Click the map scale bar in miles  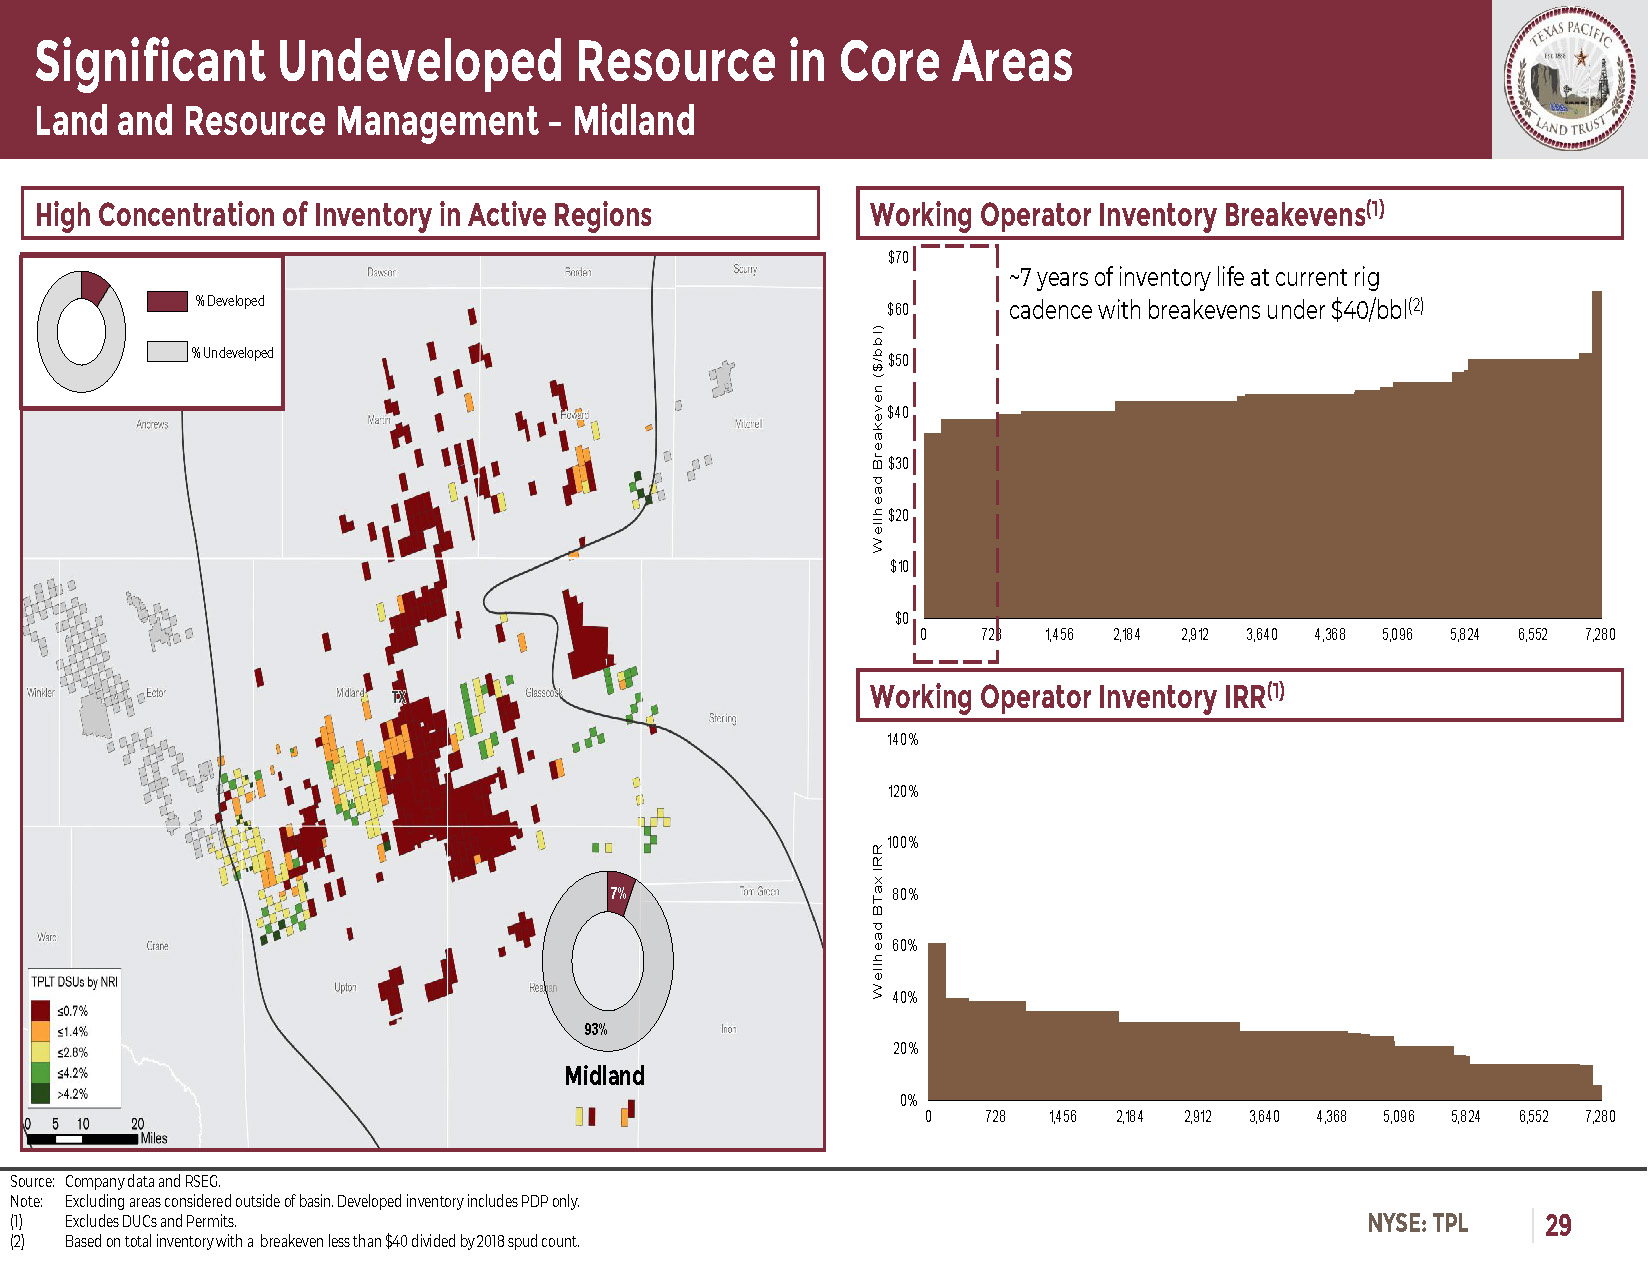(x=82, y=1138)
